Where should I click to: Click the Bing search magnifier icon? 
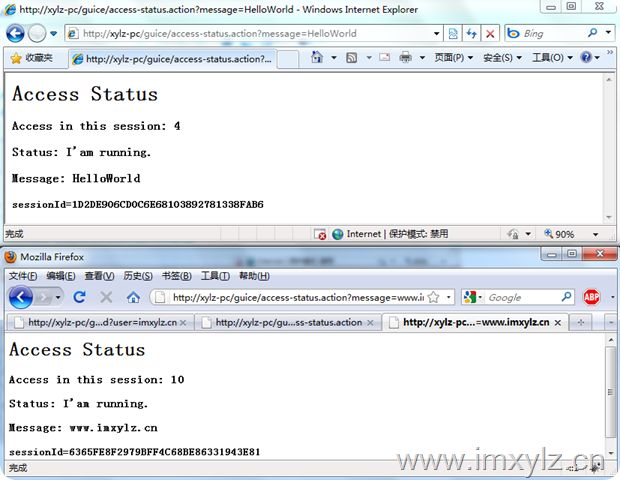[592, 33]
